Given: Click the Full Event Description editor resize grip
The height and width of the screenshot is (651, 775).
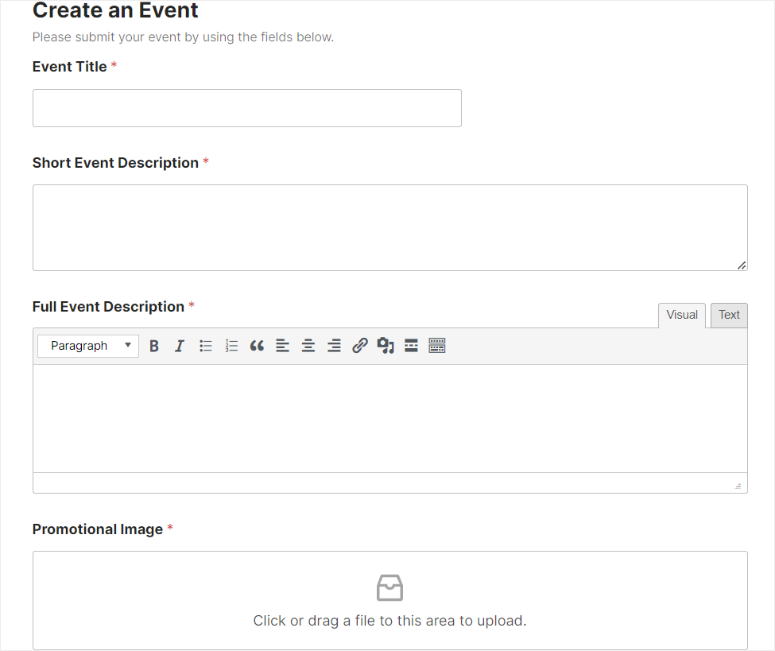Looking at the screenshot, I should tap(738, 486).
